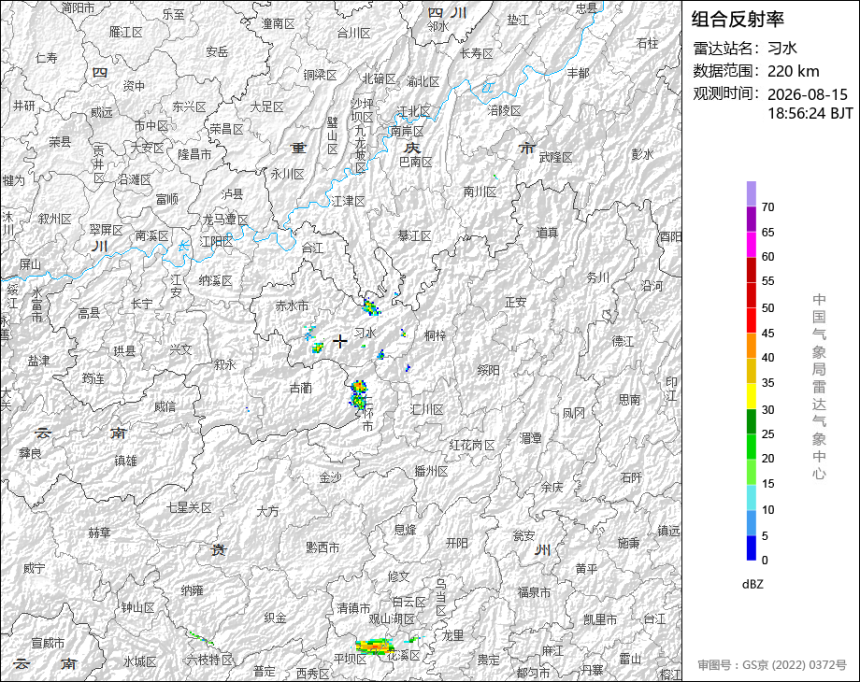The width and height of the screenshot is (860, 682).
Task: Click the radar echo cluster near Renhuai
Action: tap(359, 394)
